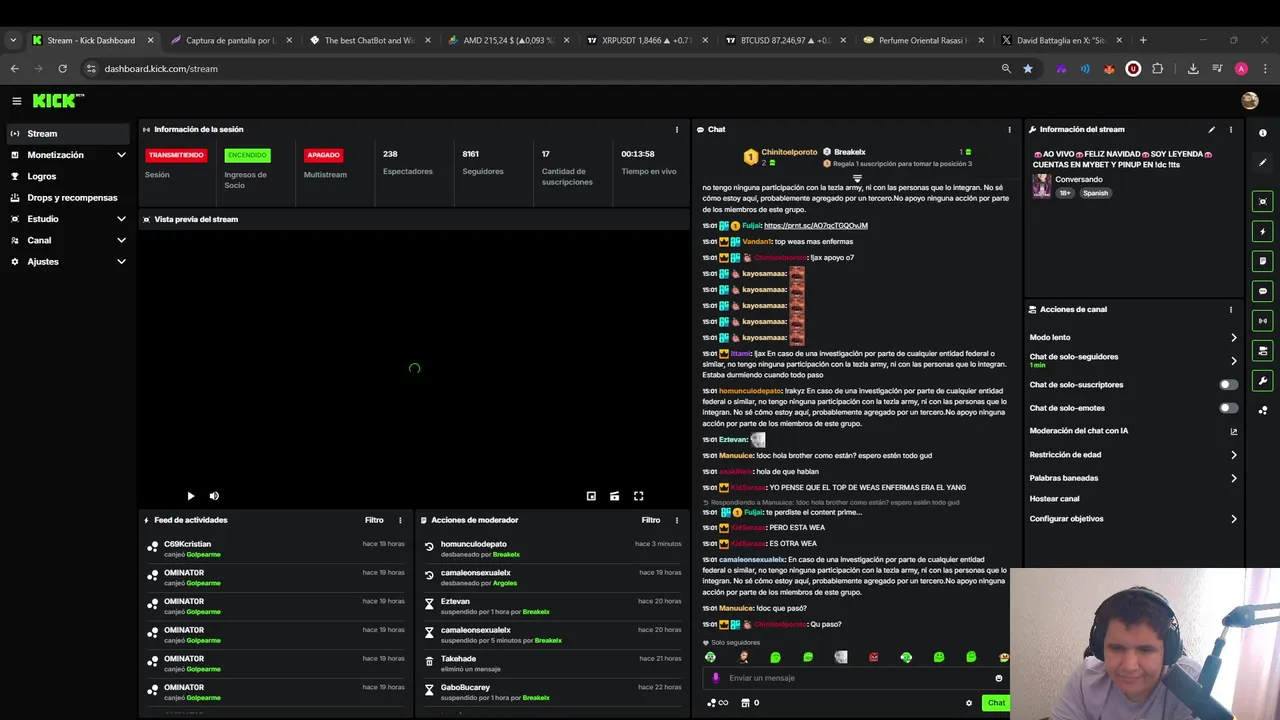Click the 18+ stream tag
This screenshot has height=720, width=1280.
(x=1065, y=193)
